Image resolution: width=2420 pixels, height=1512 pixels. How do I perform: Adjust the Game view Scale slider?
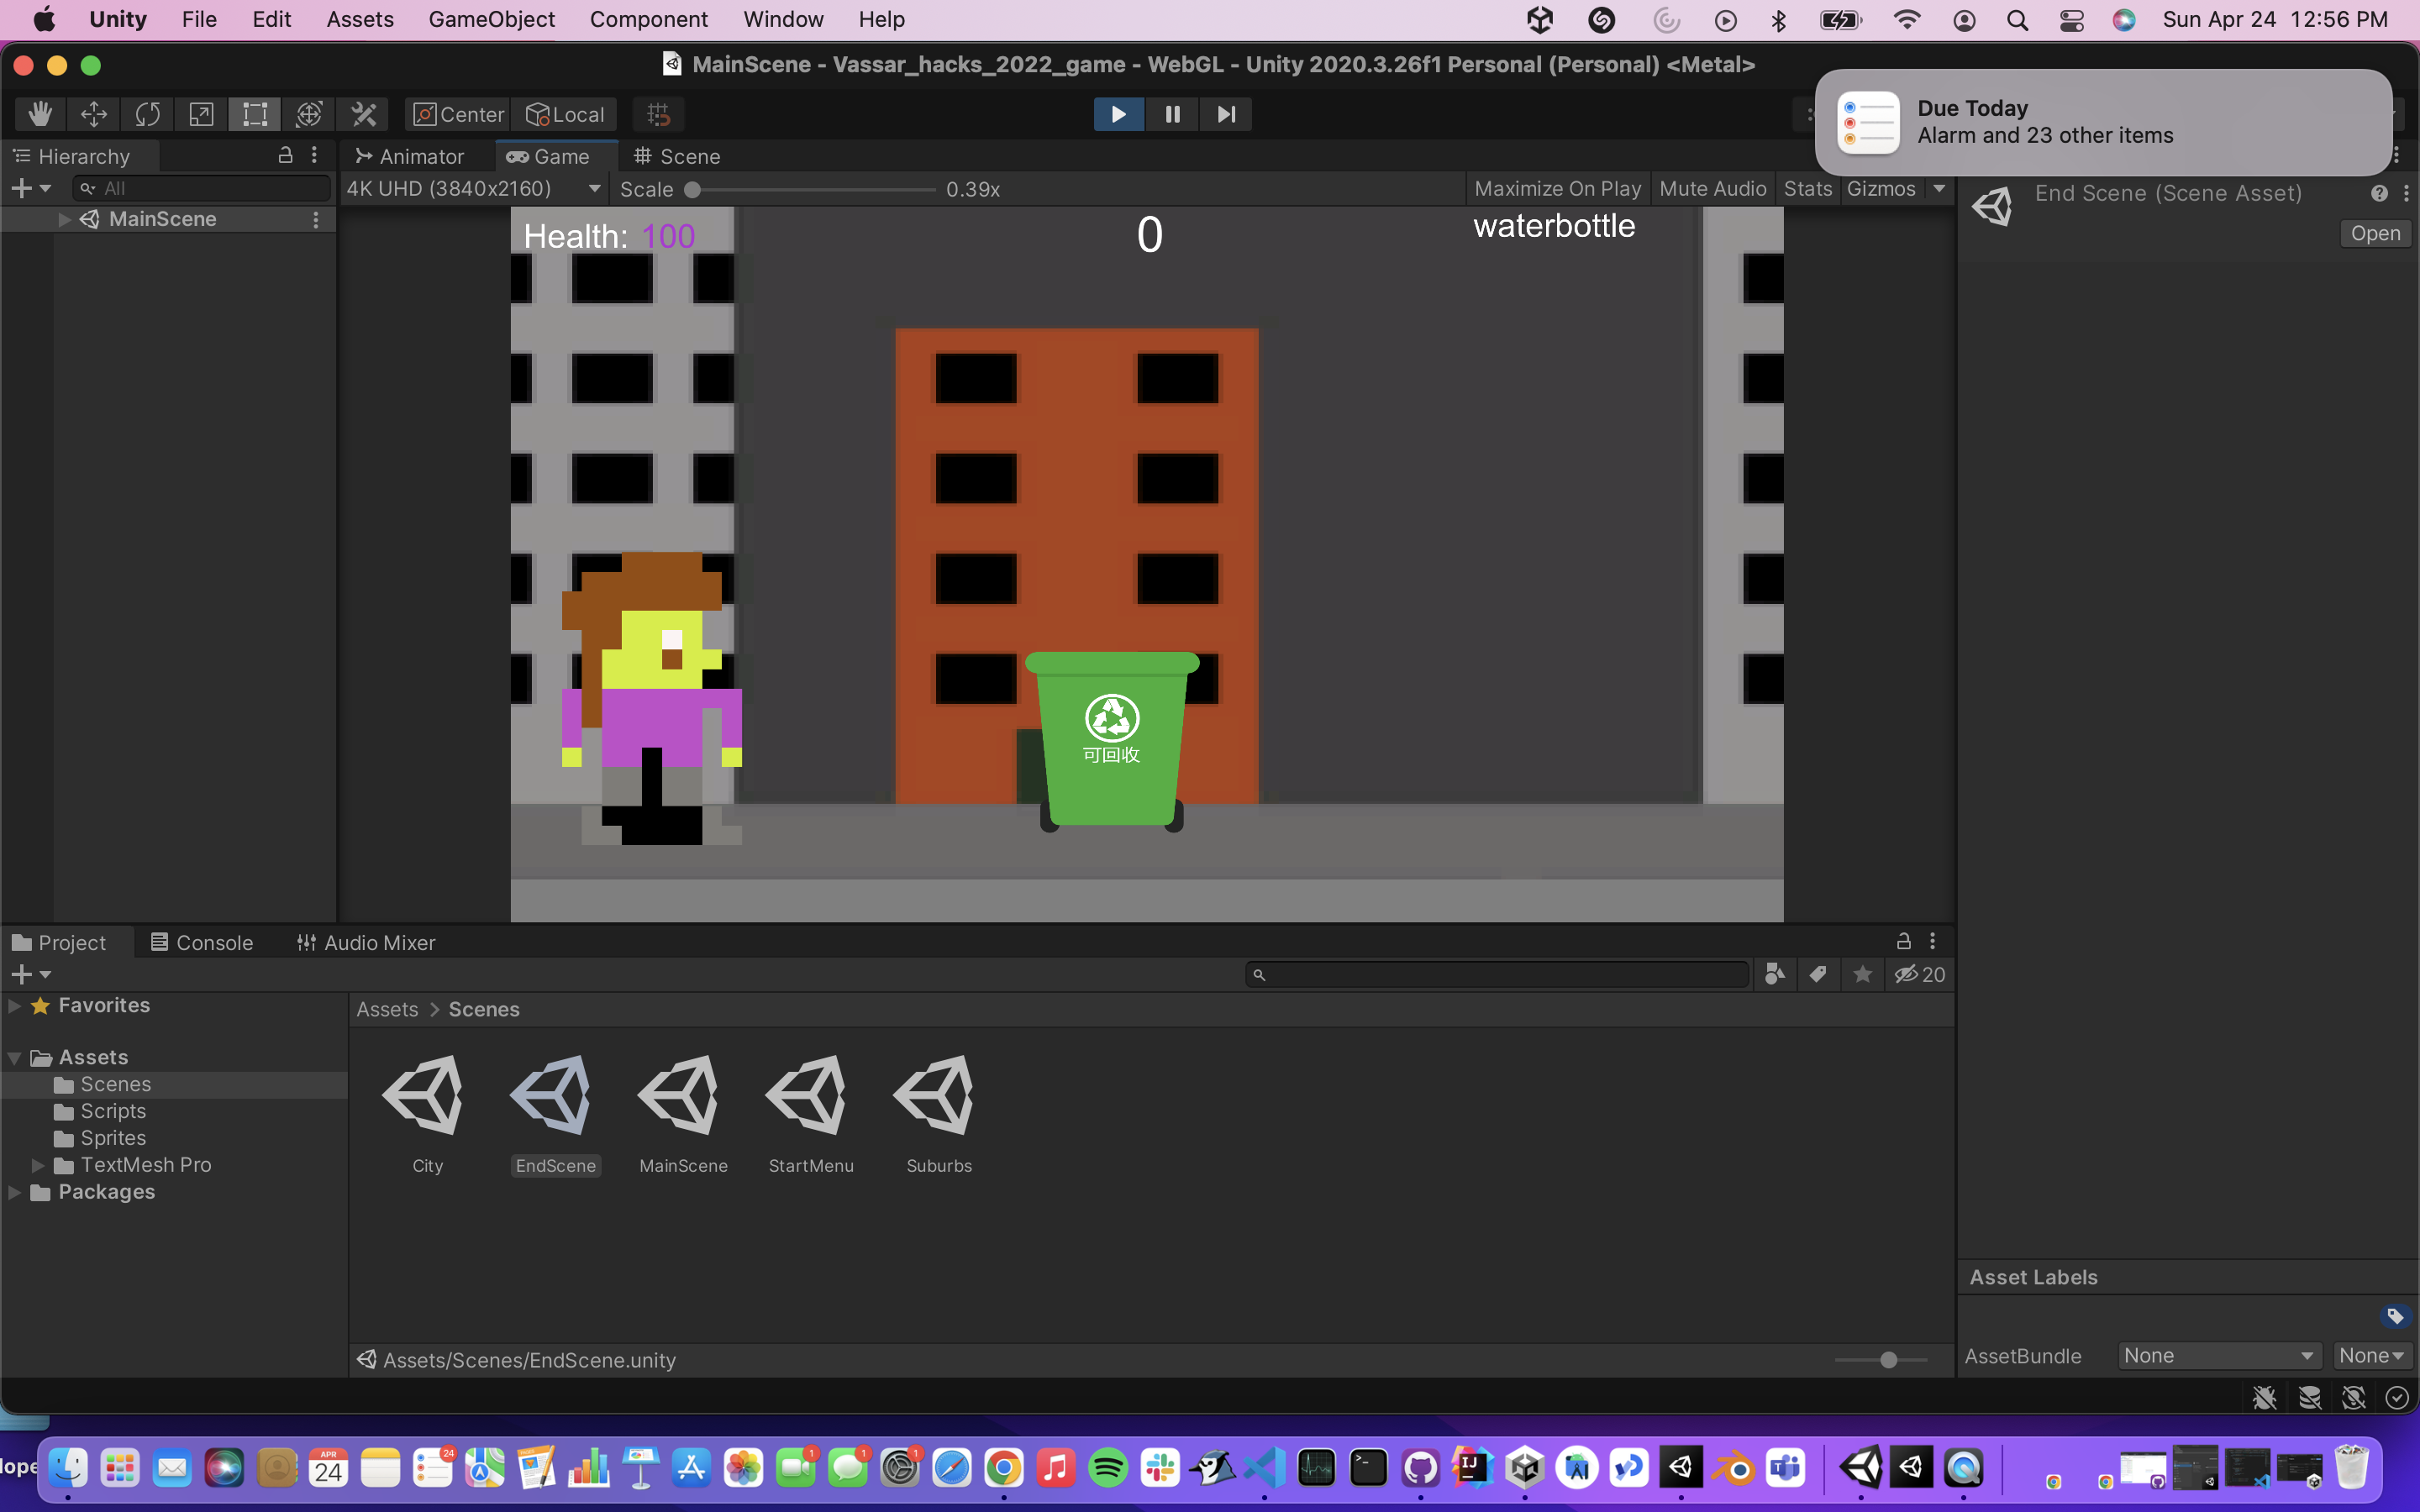[x=693, y=189]
